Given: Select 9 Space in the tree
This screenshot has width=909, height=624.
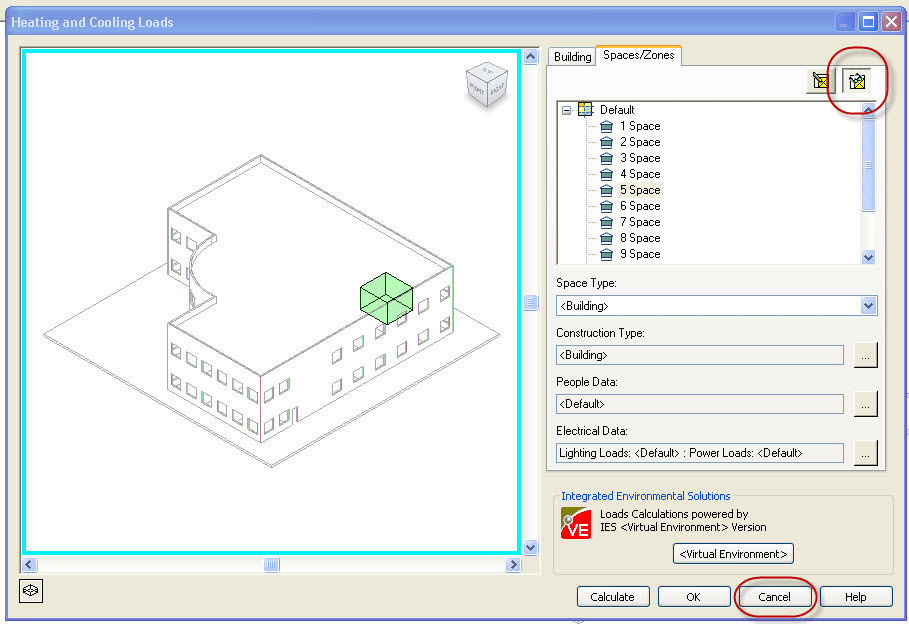Looking at the screenshot, I should click(x=640, y=254).
